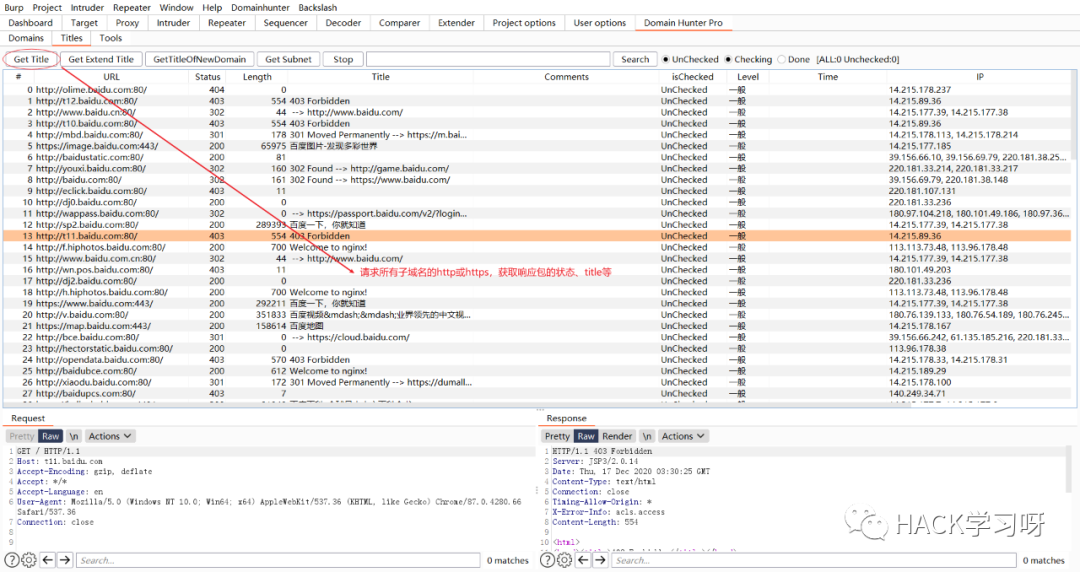Select row http://youxi.baidu.com:80/
Viewport: 1080px width, 572px height.
(x=537, y=168)
